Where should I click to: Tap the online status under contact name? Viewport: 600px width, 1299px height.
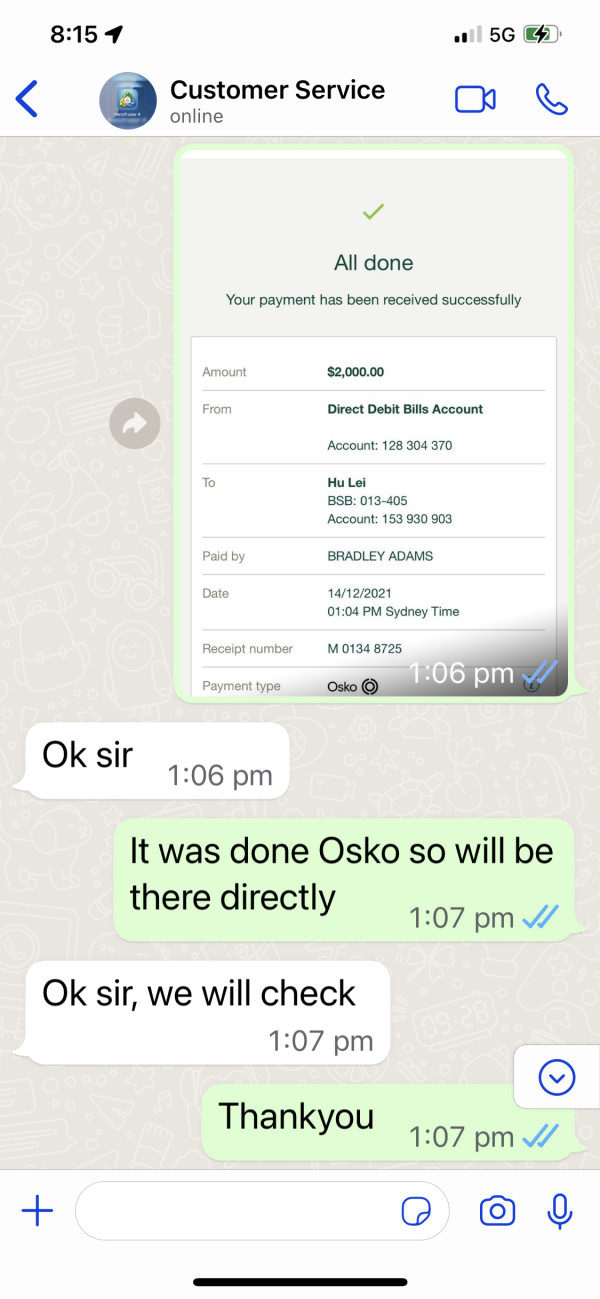pyautogui.click(x=196, y=116)
